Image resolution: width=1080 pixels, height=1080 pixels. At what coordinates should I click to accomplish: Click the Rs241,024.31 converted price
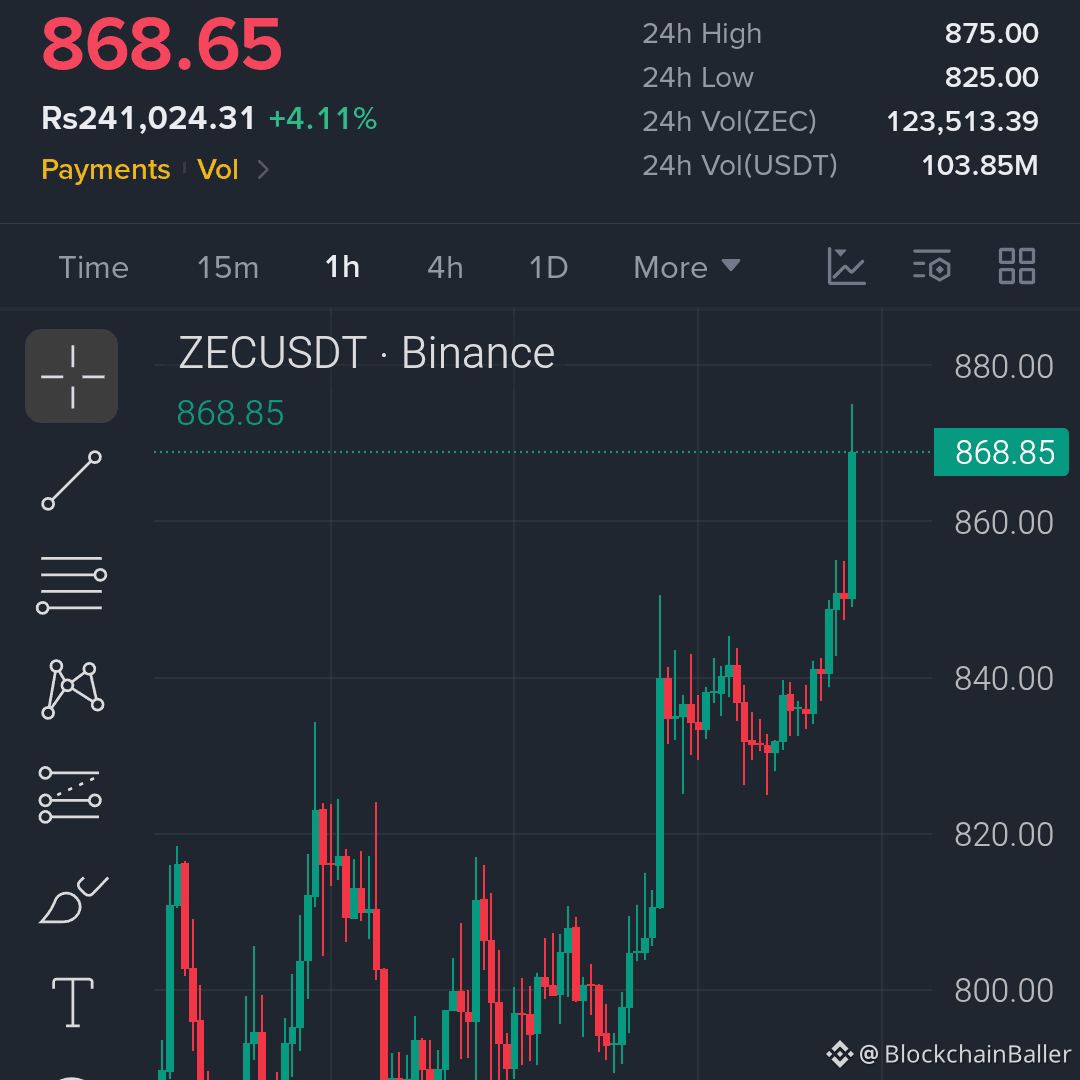(148, 118)
